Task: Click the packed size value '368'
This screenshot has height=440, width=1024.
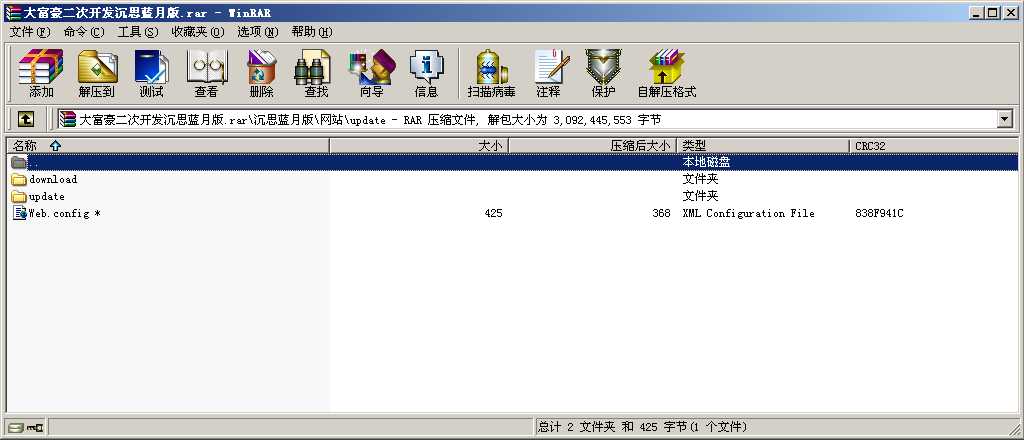Action: pos(661,213)
